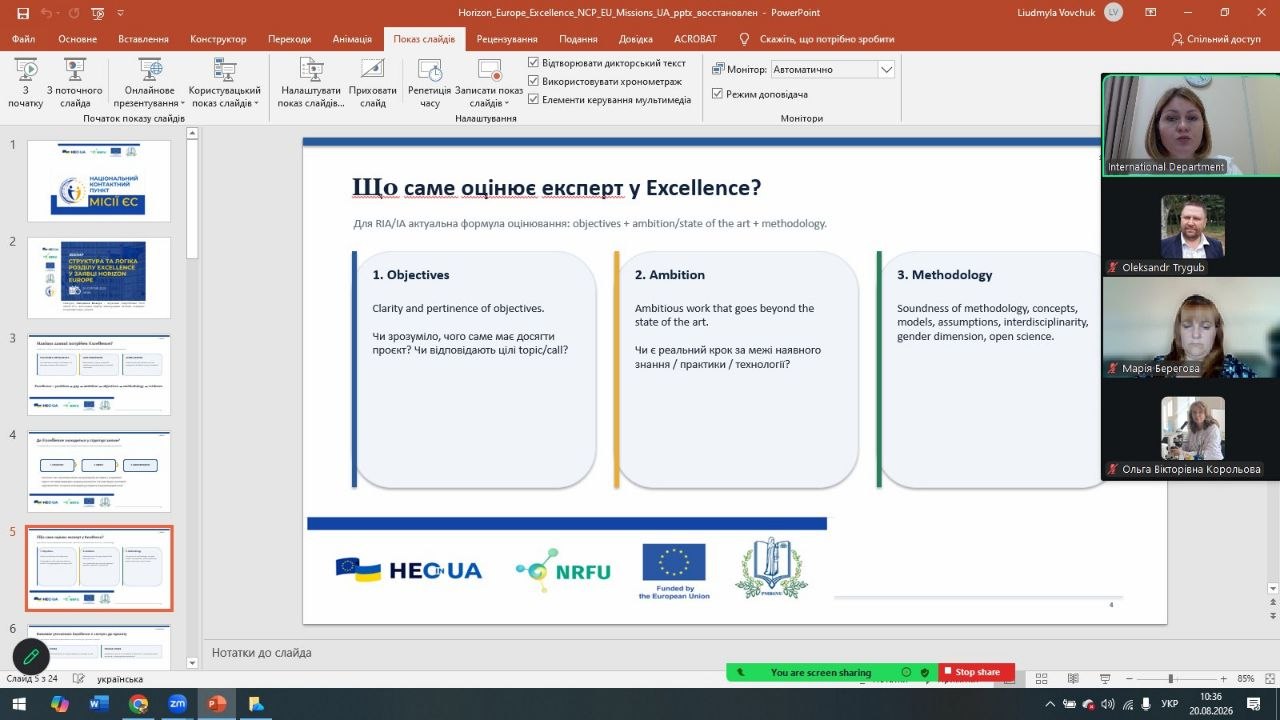Click Fit slide to window icon
Viewport: 1280px width, 720px height.
(1271, 679)
